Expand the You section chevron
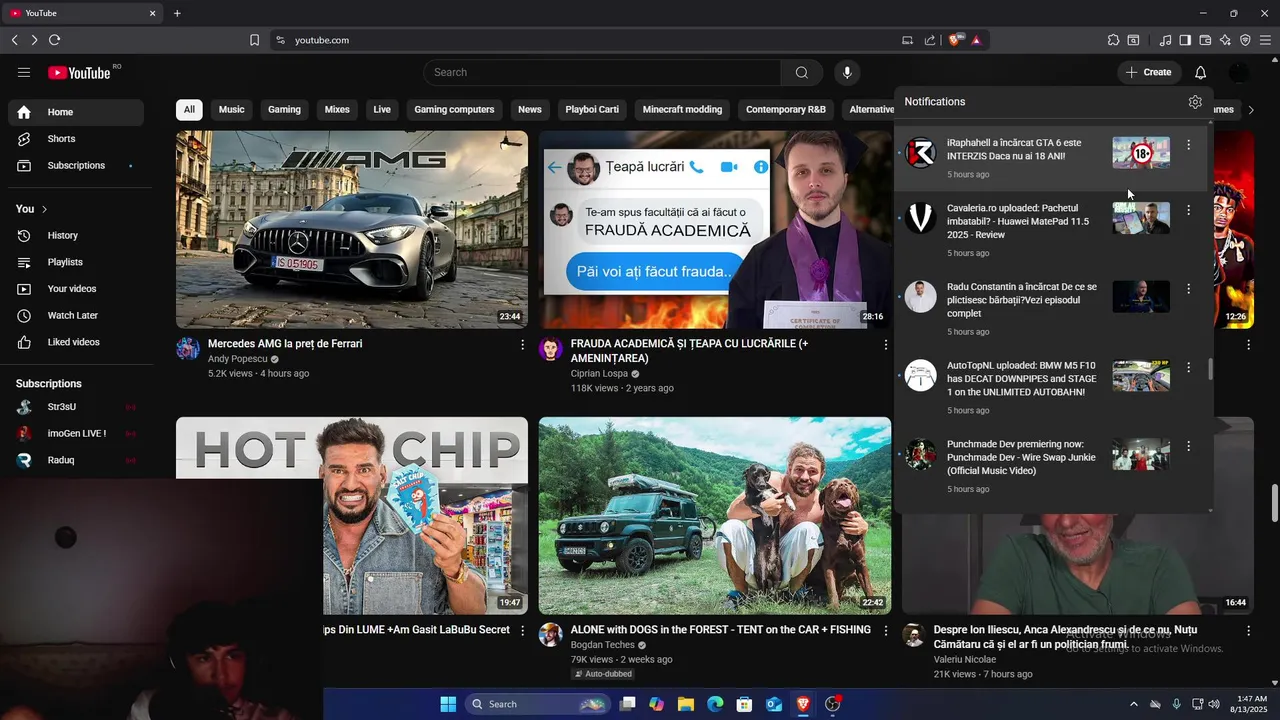The width and height of the screenshot is (1280, 720). (x=44, y=209)
